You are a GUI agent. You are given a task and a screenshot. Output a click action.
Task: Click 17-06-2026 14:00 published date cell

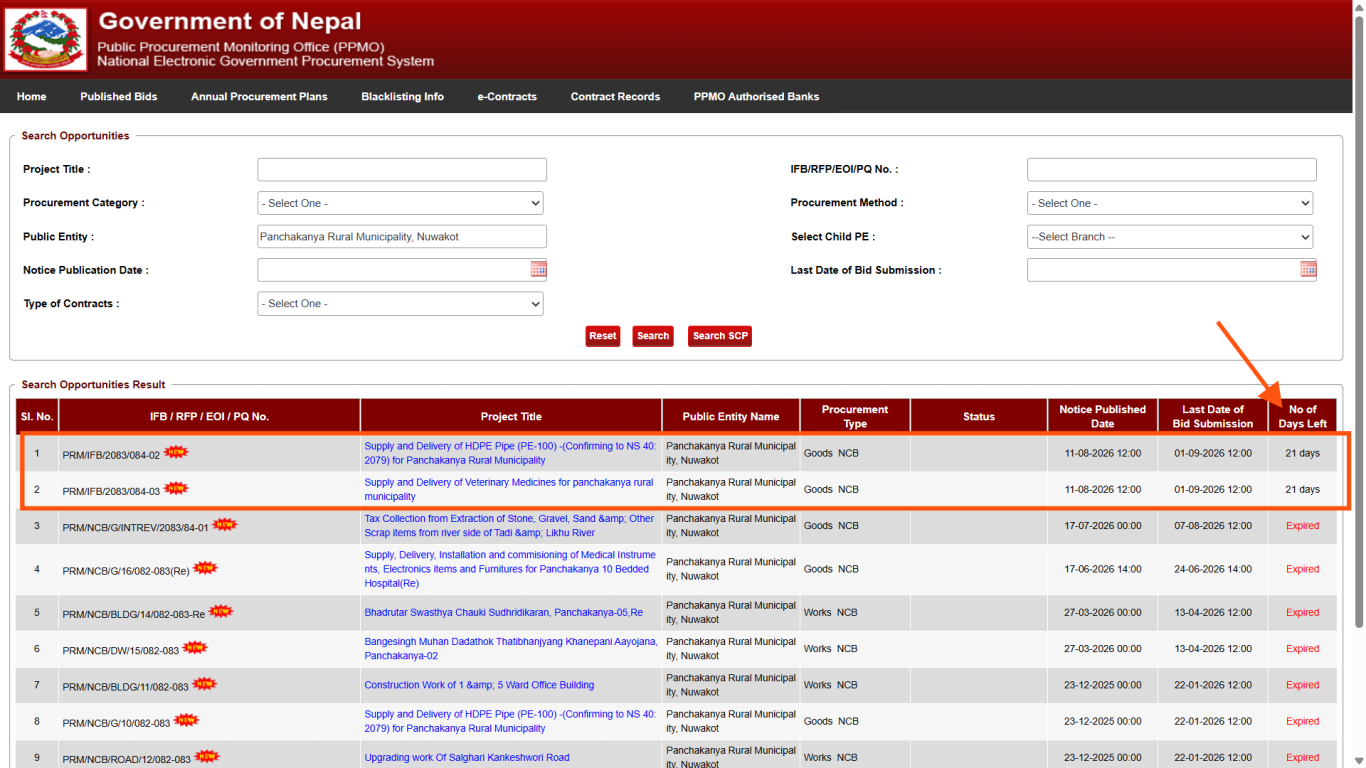click(x=1102, y=569)
